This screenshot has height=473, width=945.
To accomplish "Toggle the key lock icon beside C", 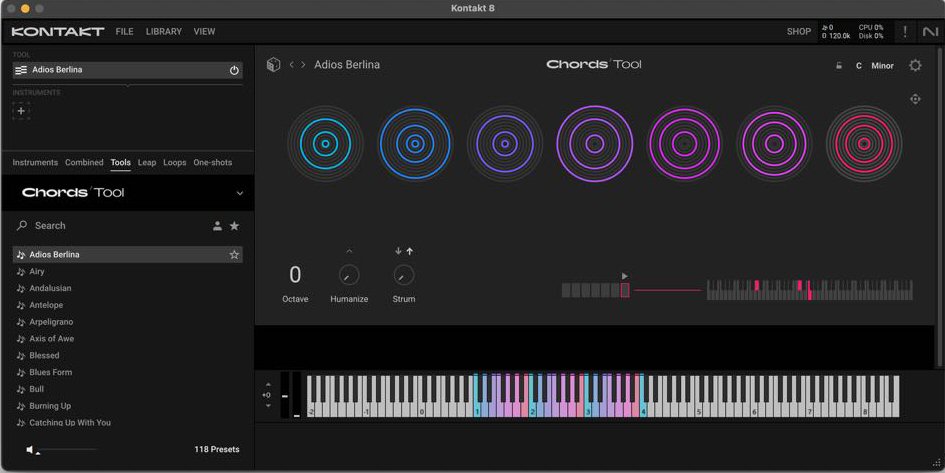I will point(838,66).
